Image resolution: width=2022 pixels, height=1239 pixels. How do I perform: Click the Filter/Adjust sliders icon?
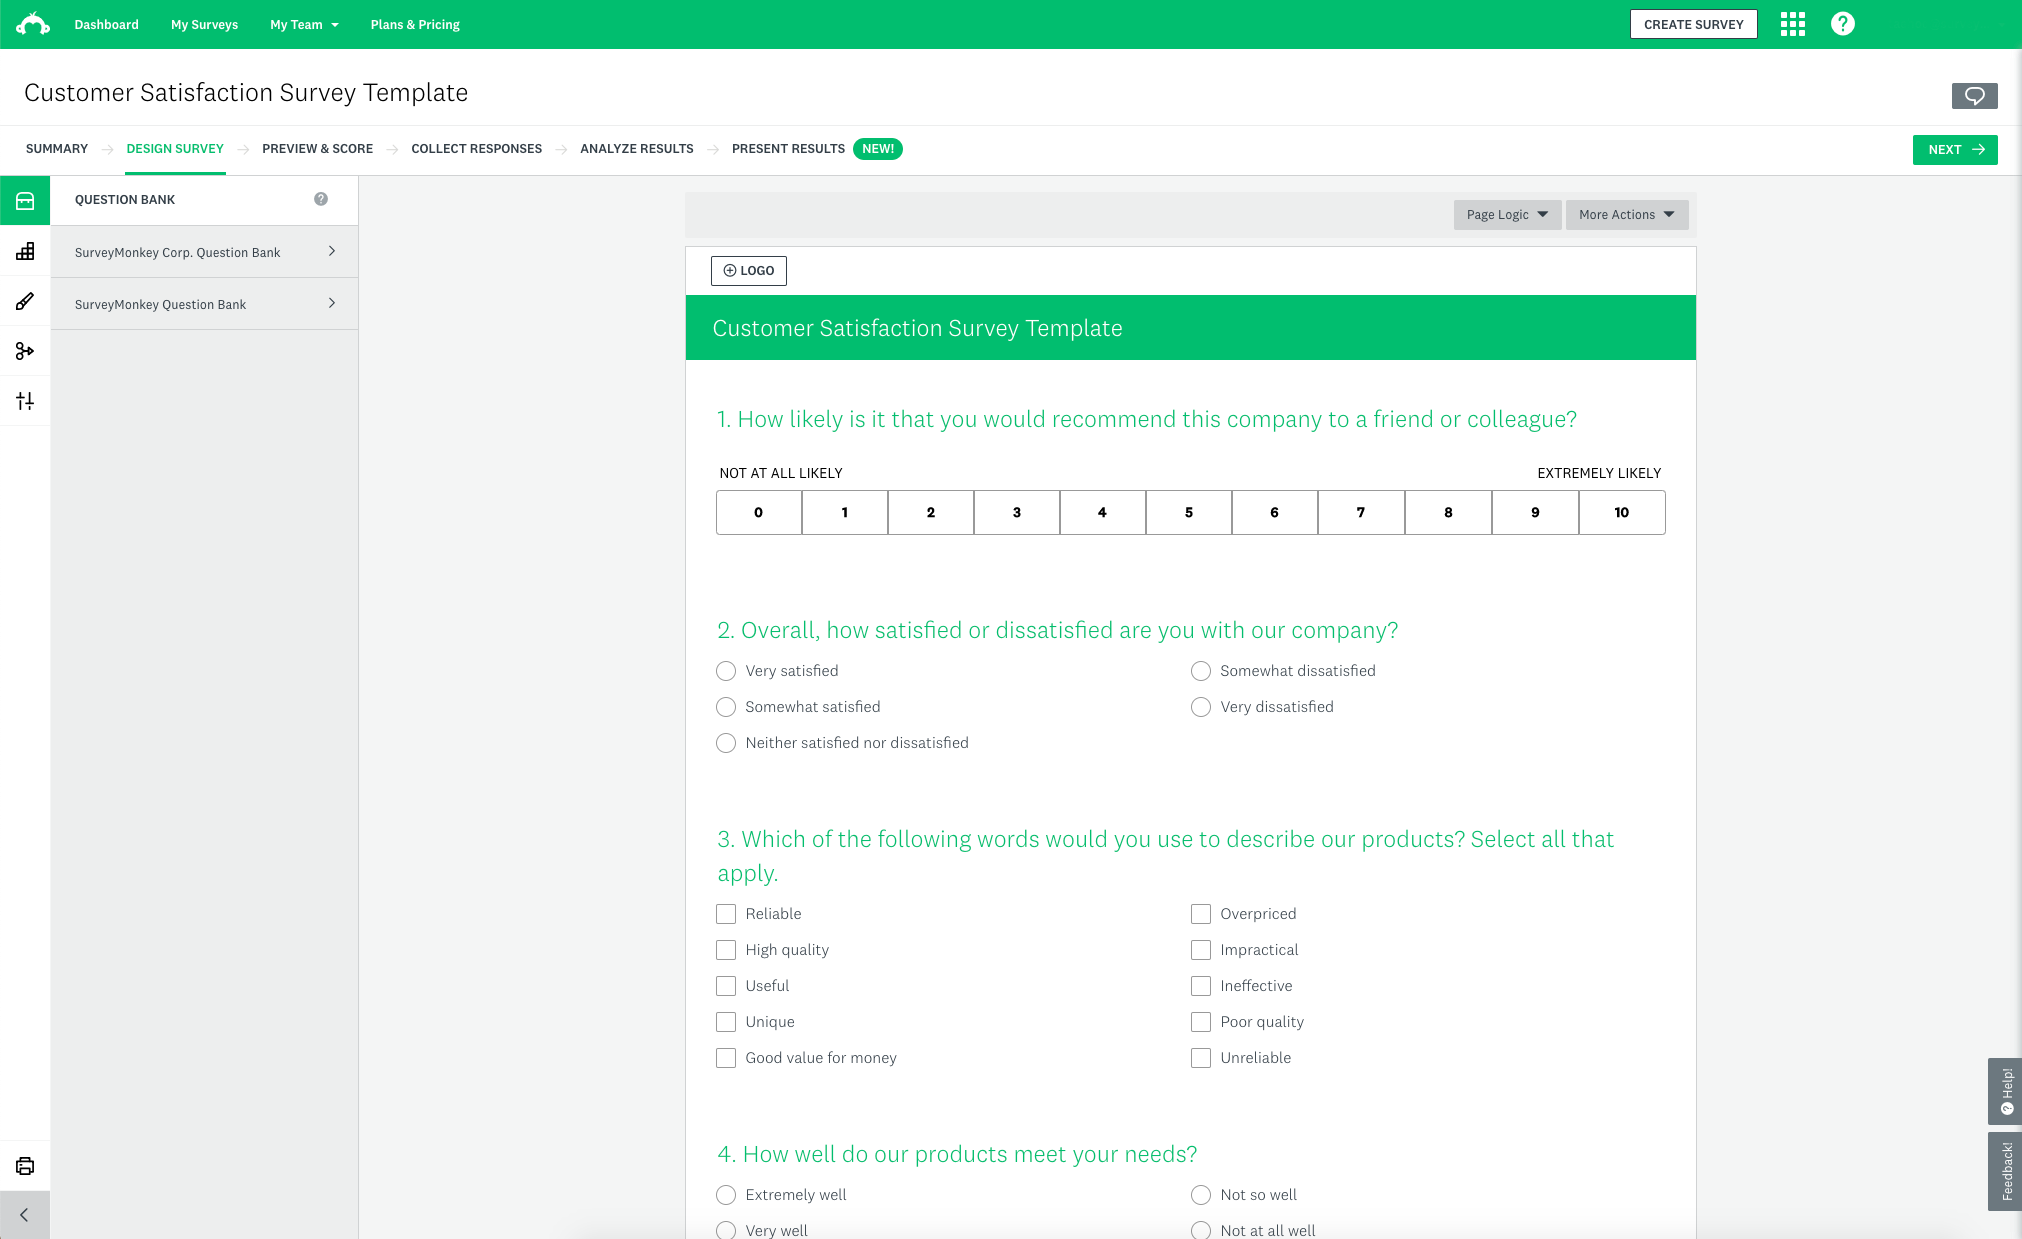(x=25, y=401)
